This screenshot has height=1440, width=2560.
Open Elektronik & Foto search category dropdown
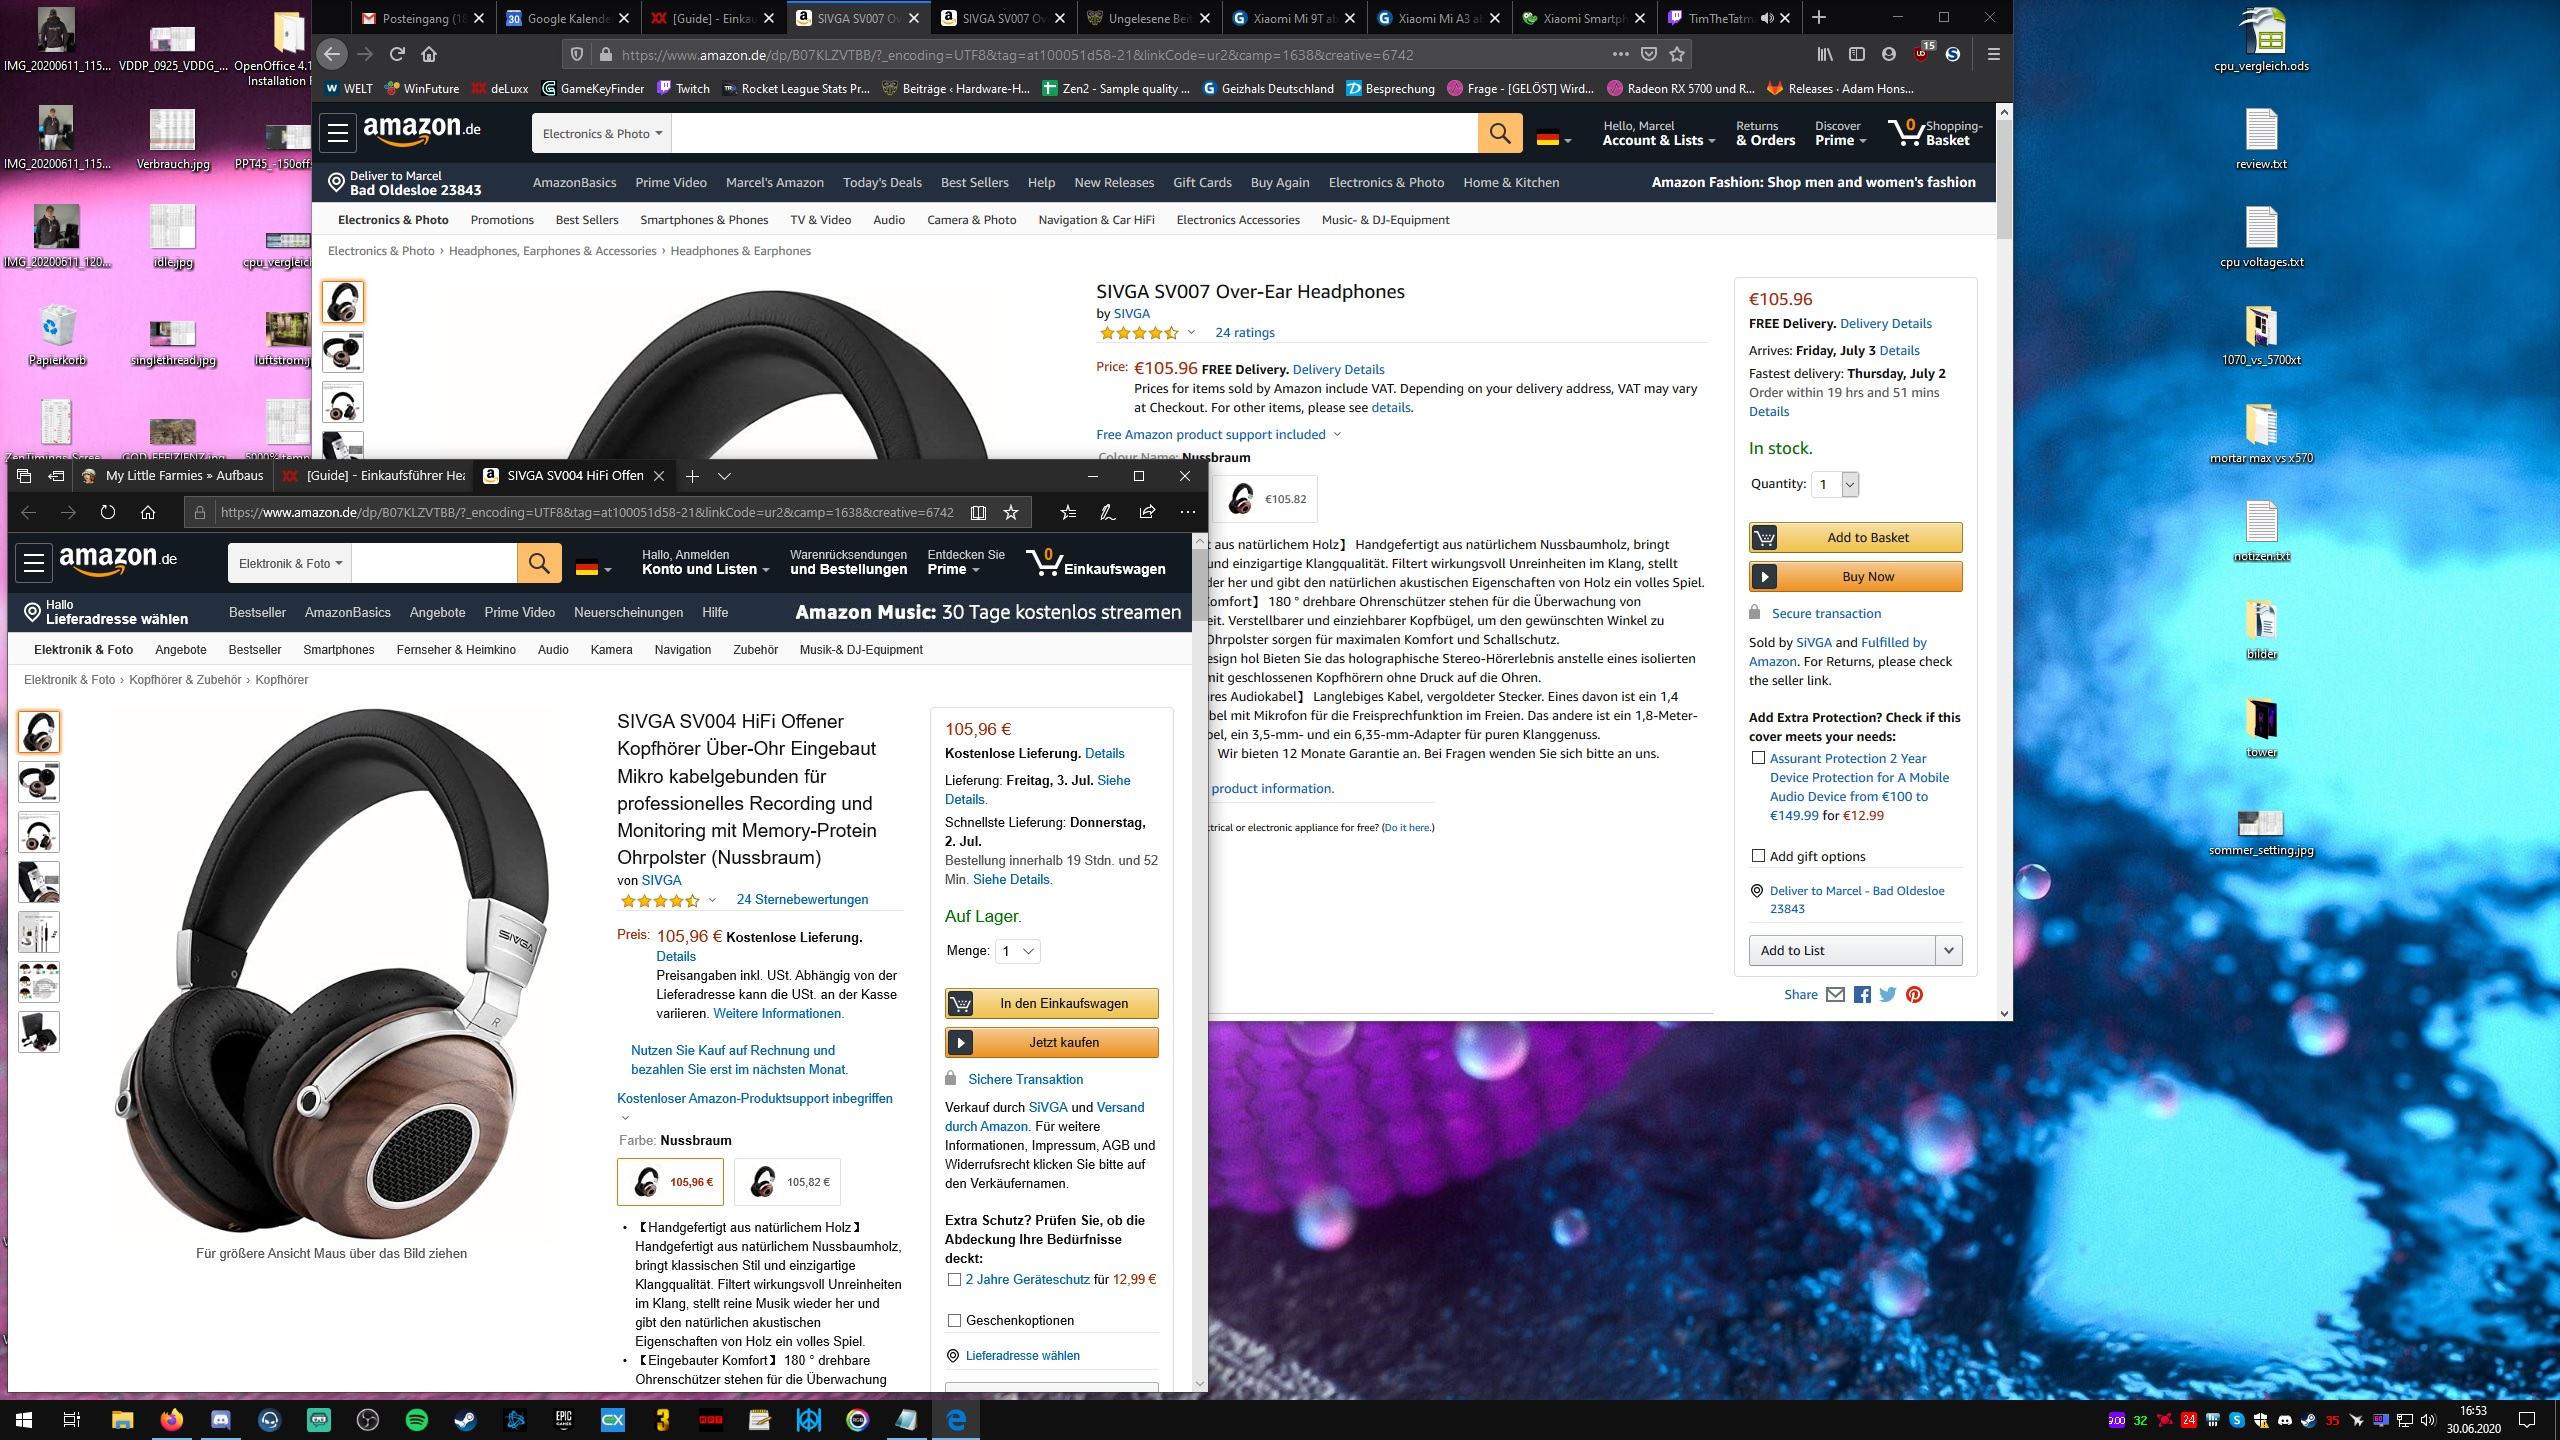(290, 564)
